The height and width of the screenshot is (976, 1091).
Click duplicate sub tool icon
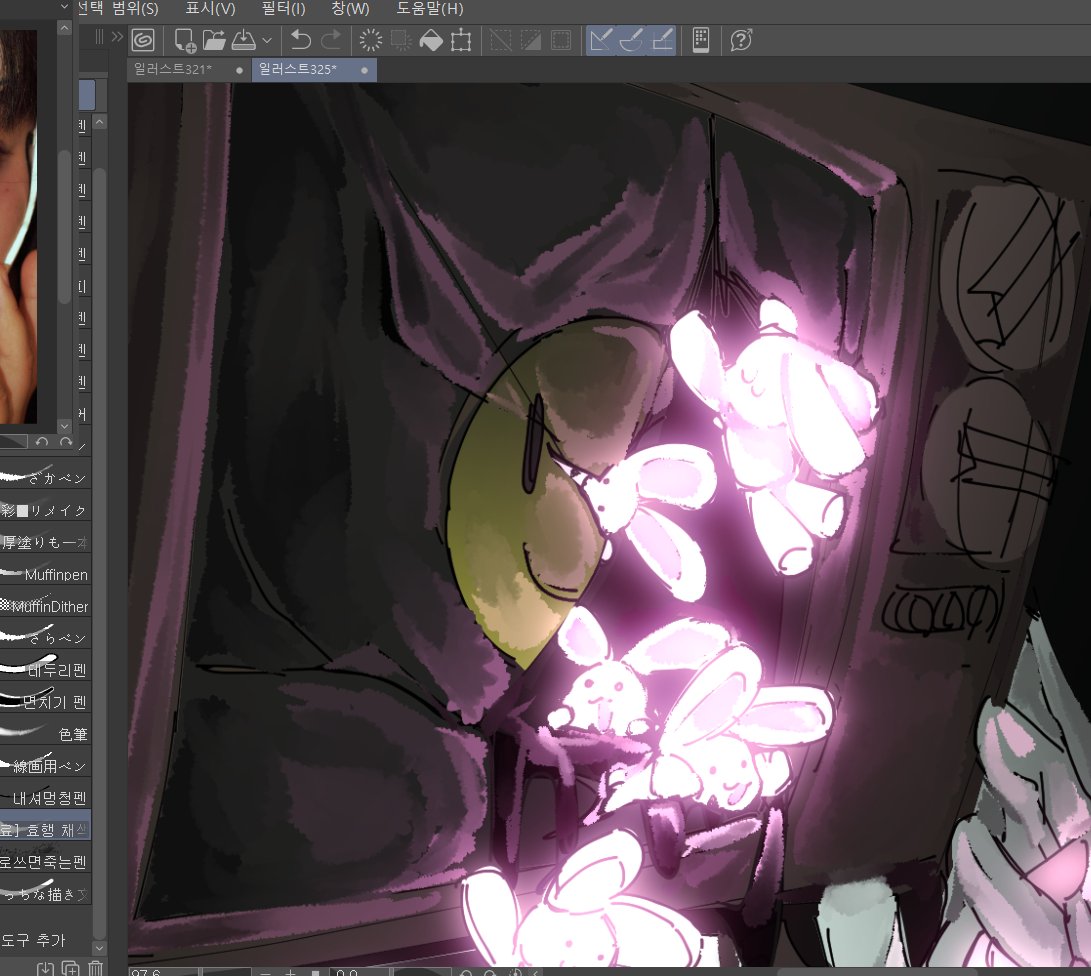click(x=70, y=968)
